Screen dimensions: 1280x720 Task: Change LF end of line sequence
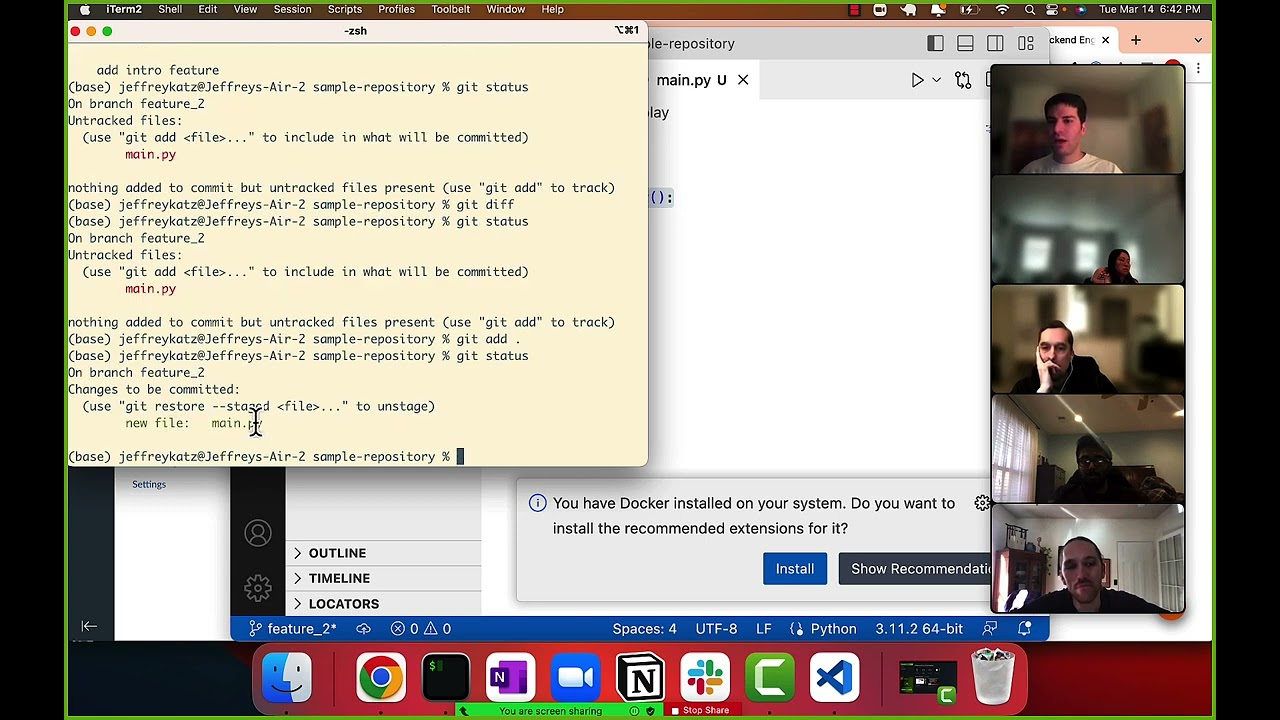[x=763, y=629]
